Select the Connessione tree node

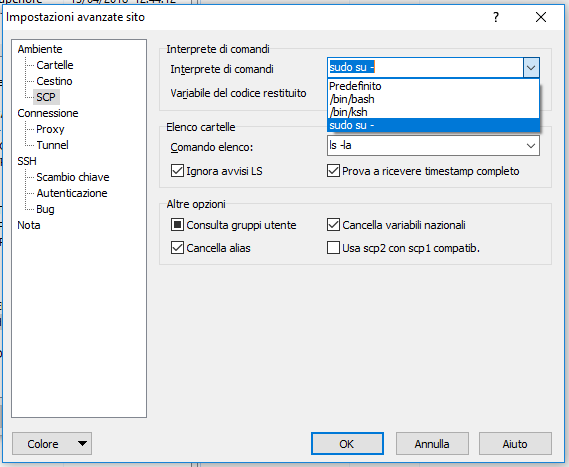48,113
